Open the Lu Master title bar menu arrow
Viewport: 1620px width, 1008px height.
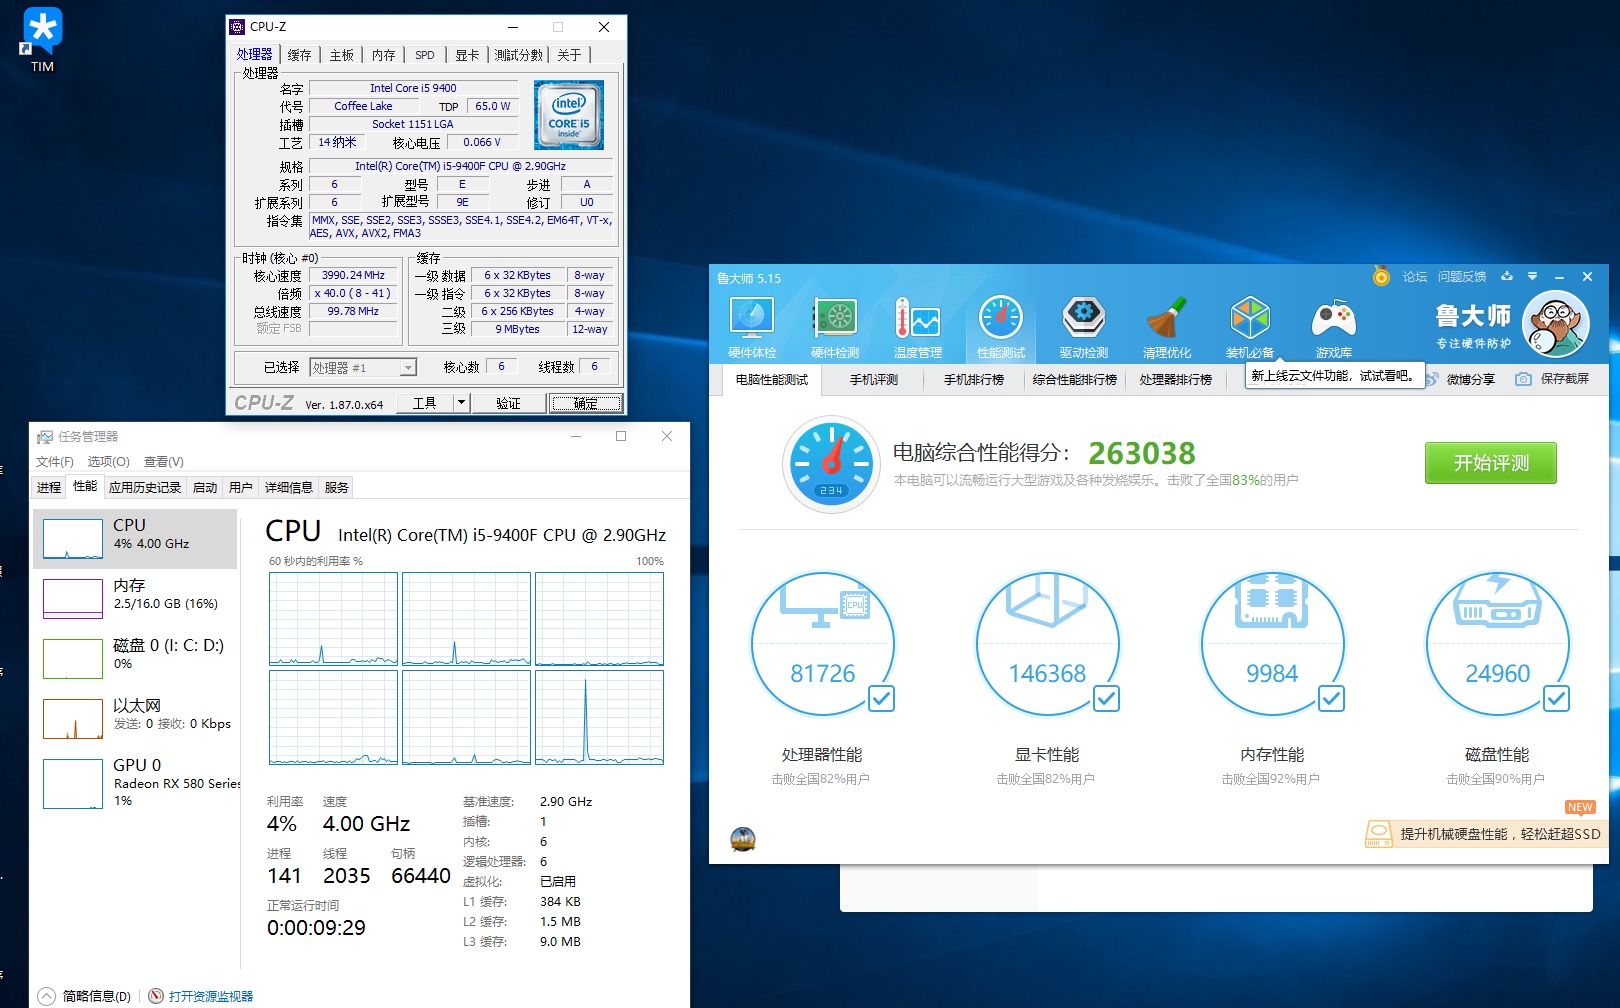(1532, 276)
